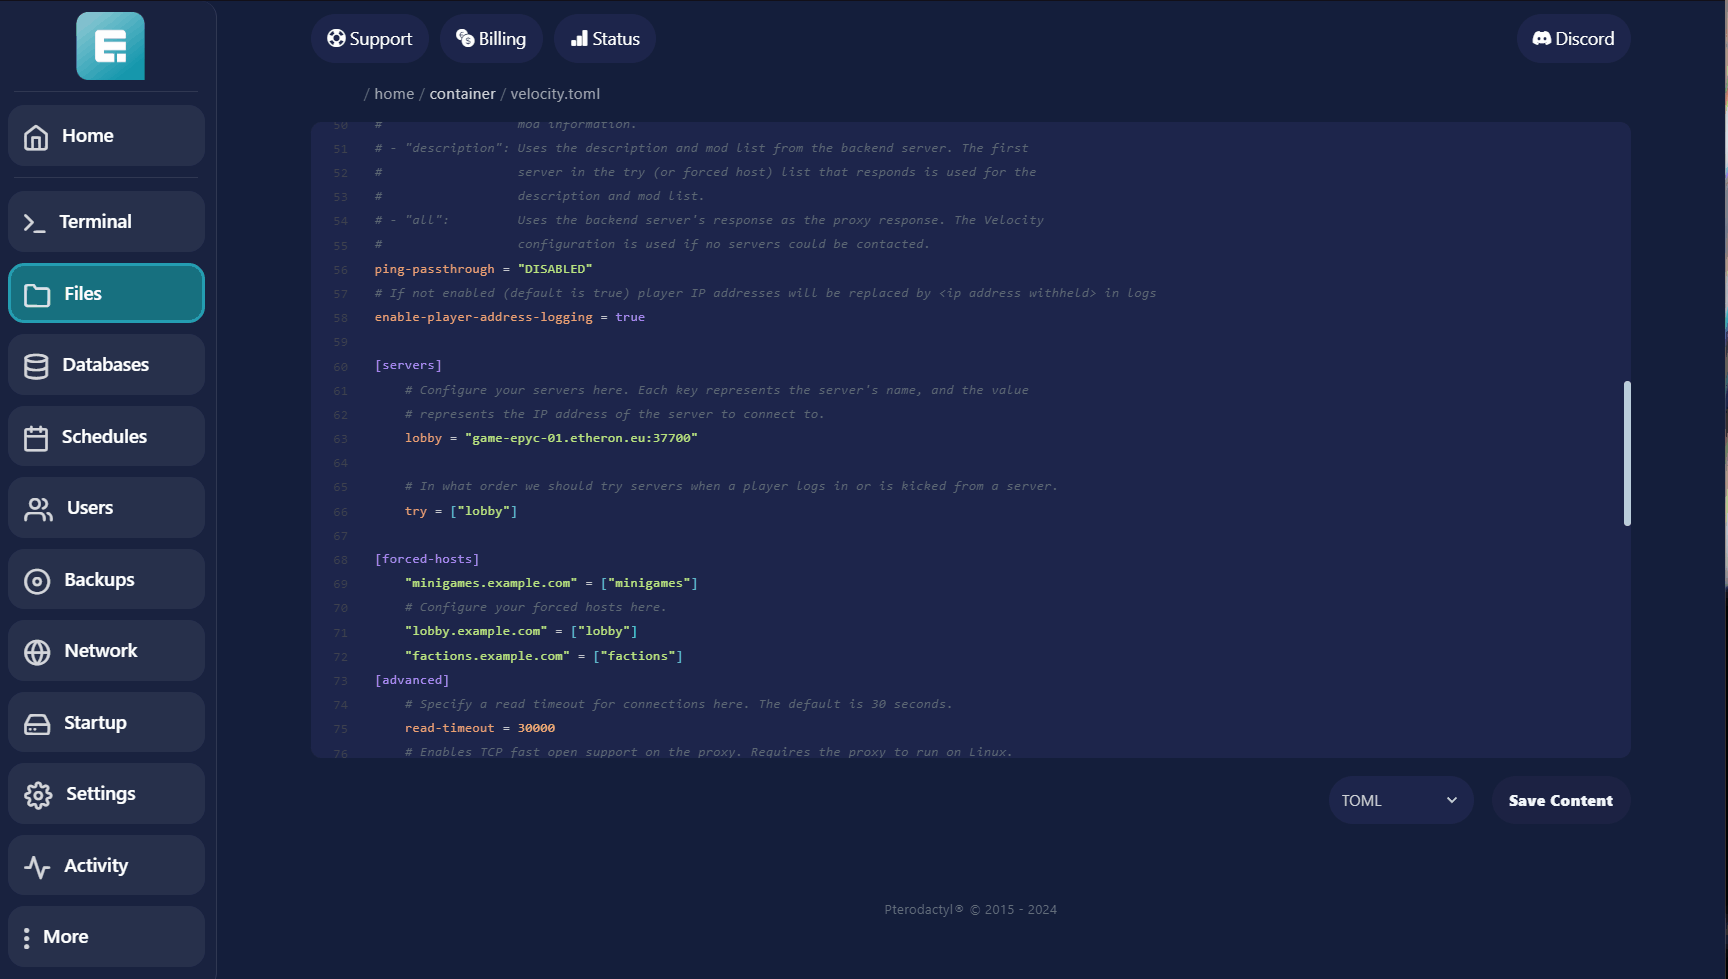Open the Databases section
Image resolution: width=1728 pixels, height=979 pixels.
[106, 365]
